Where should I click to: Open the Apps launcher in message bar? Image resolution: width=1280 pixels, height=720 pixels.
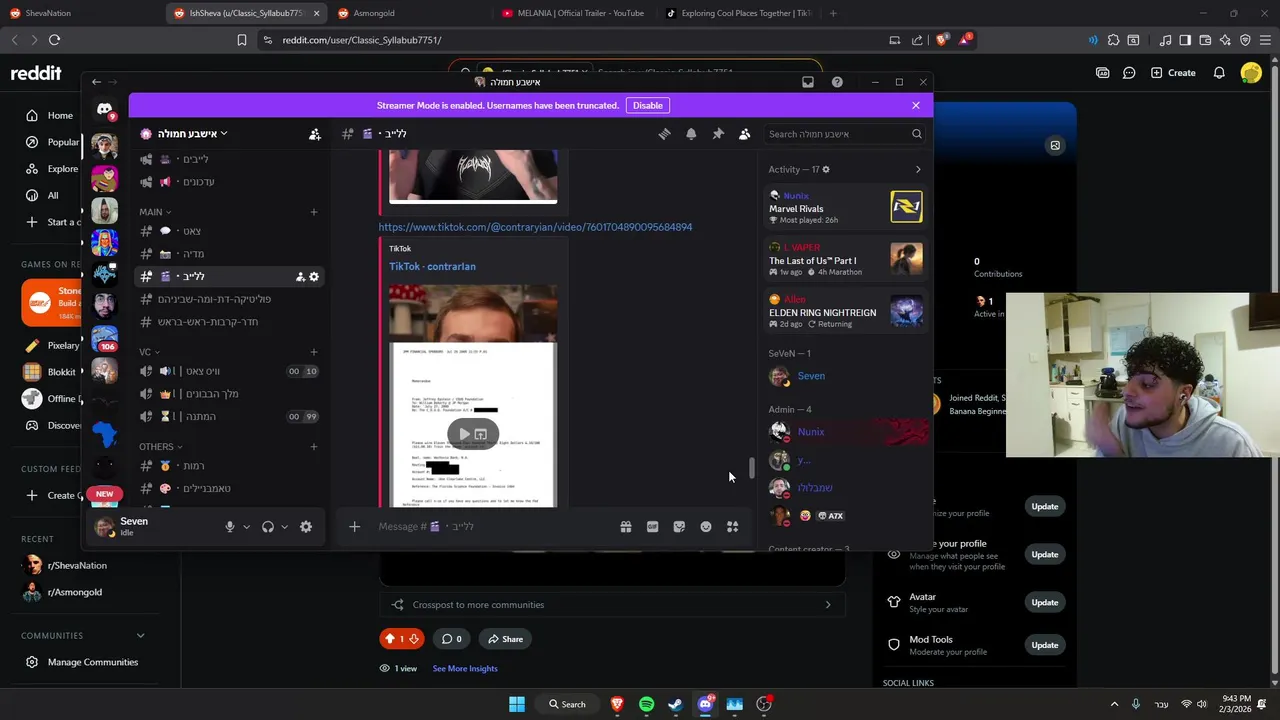coord(732,527)
